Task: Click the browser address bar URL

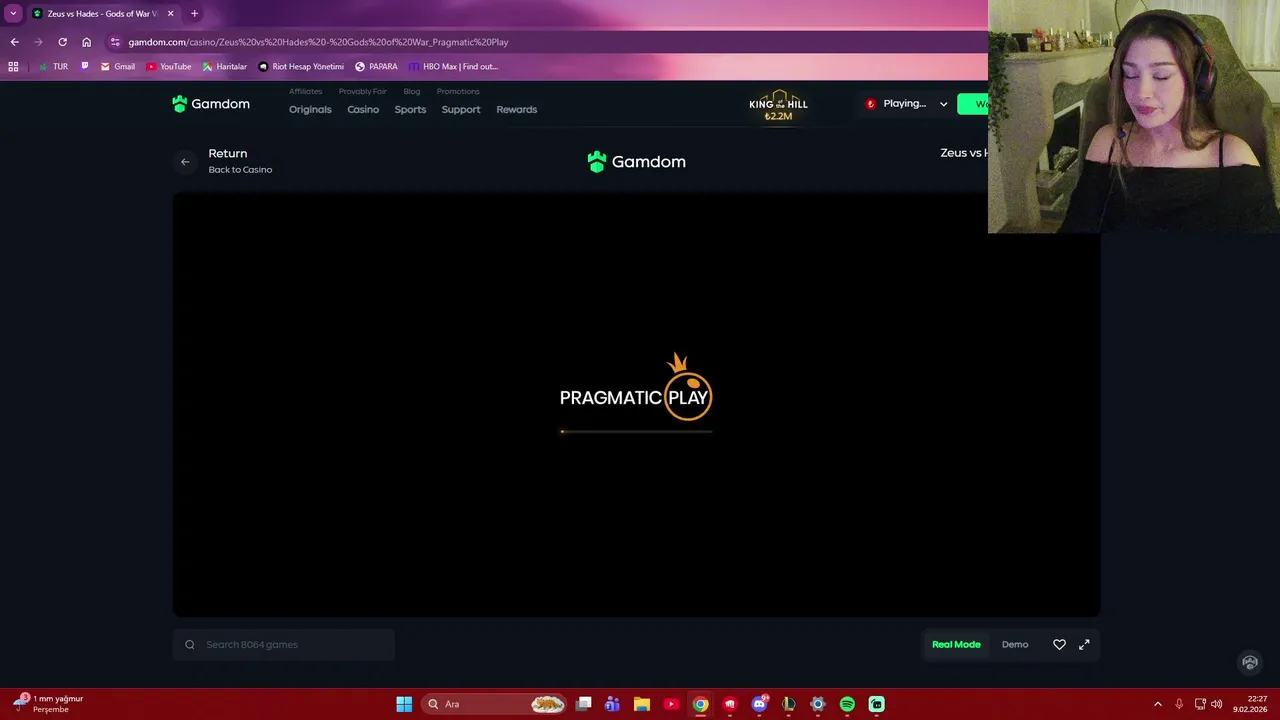Action: tap(319, 42)
